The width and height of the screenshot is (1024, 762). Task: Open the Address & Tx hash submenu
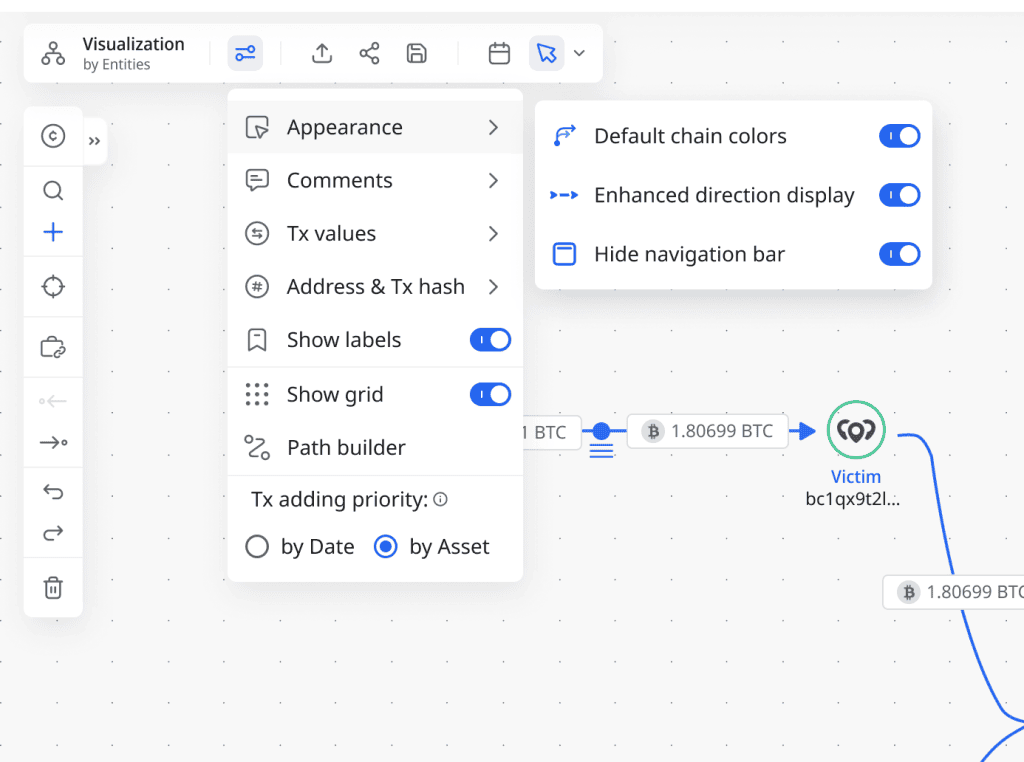[x=375, y=287]
